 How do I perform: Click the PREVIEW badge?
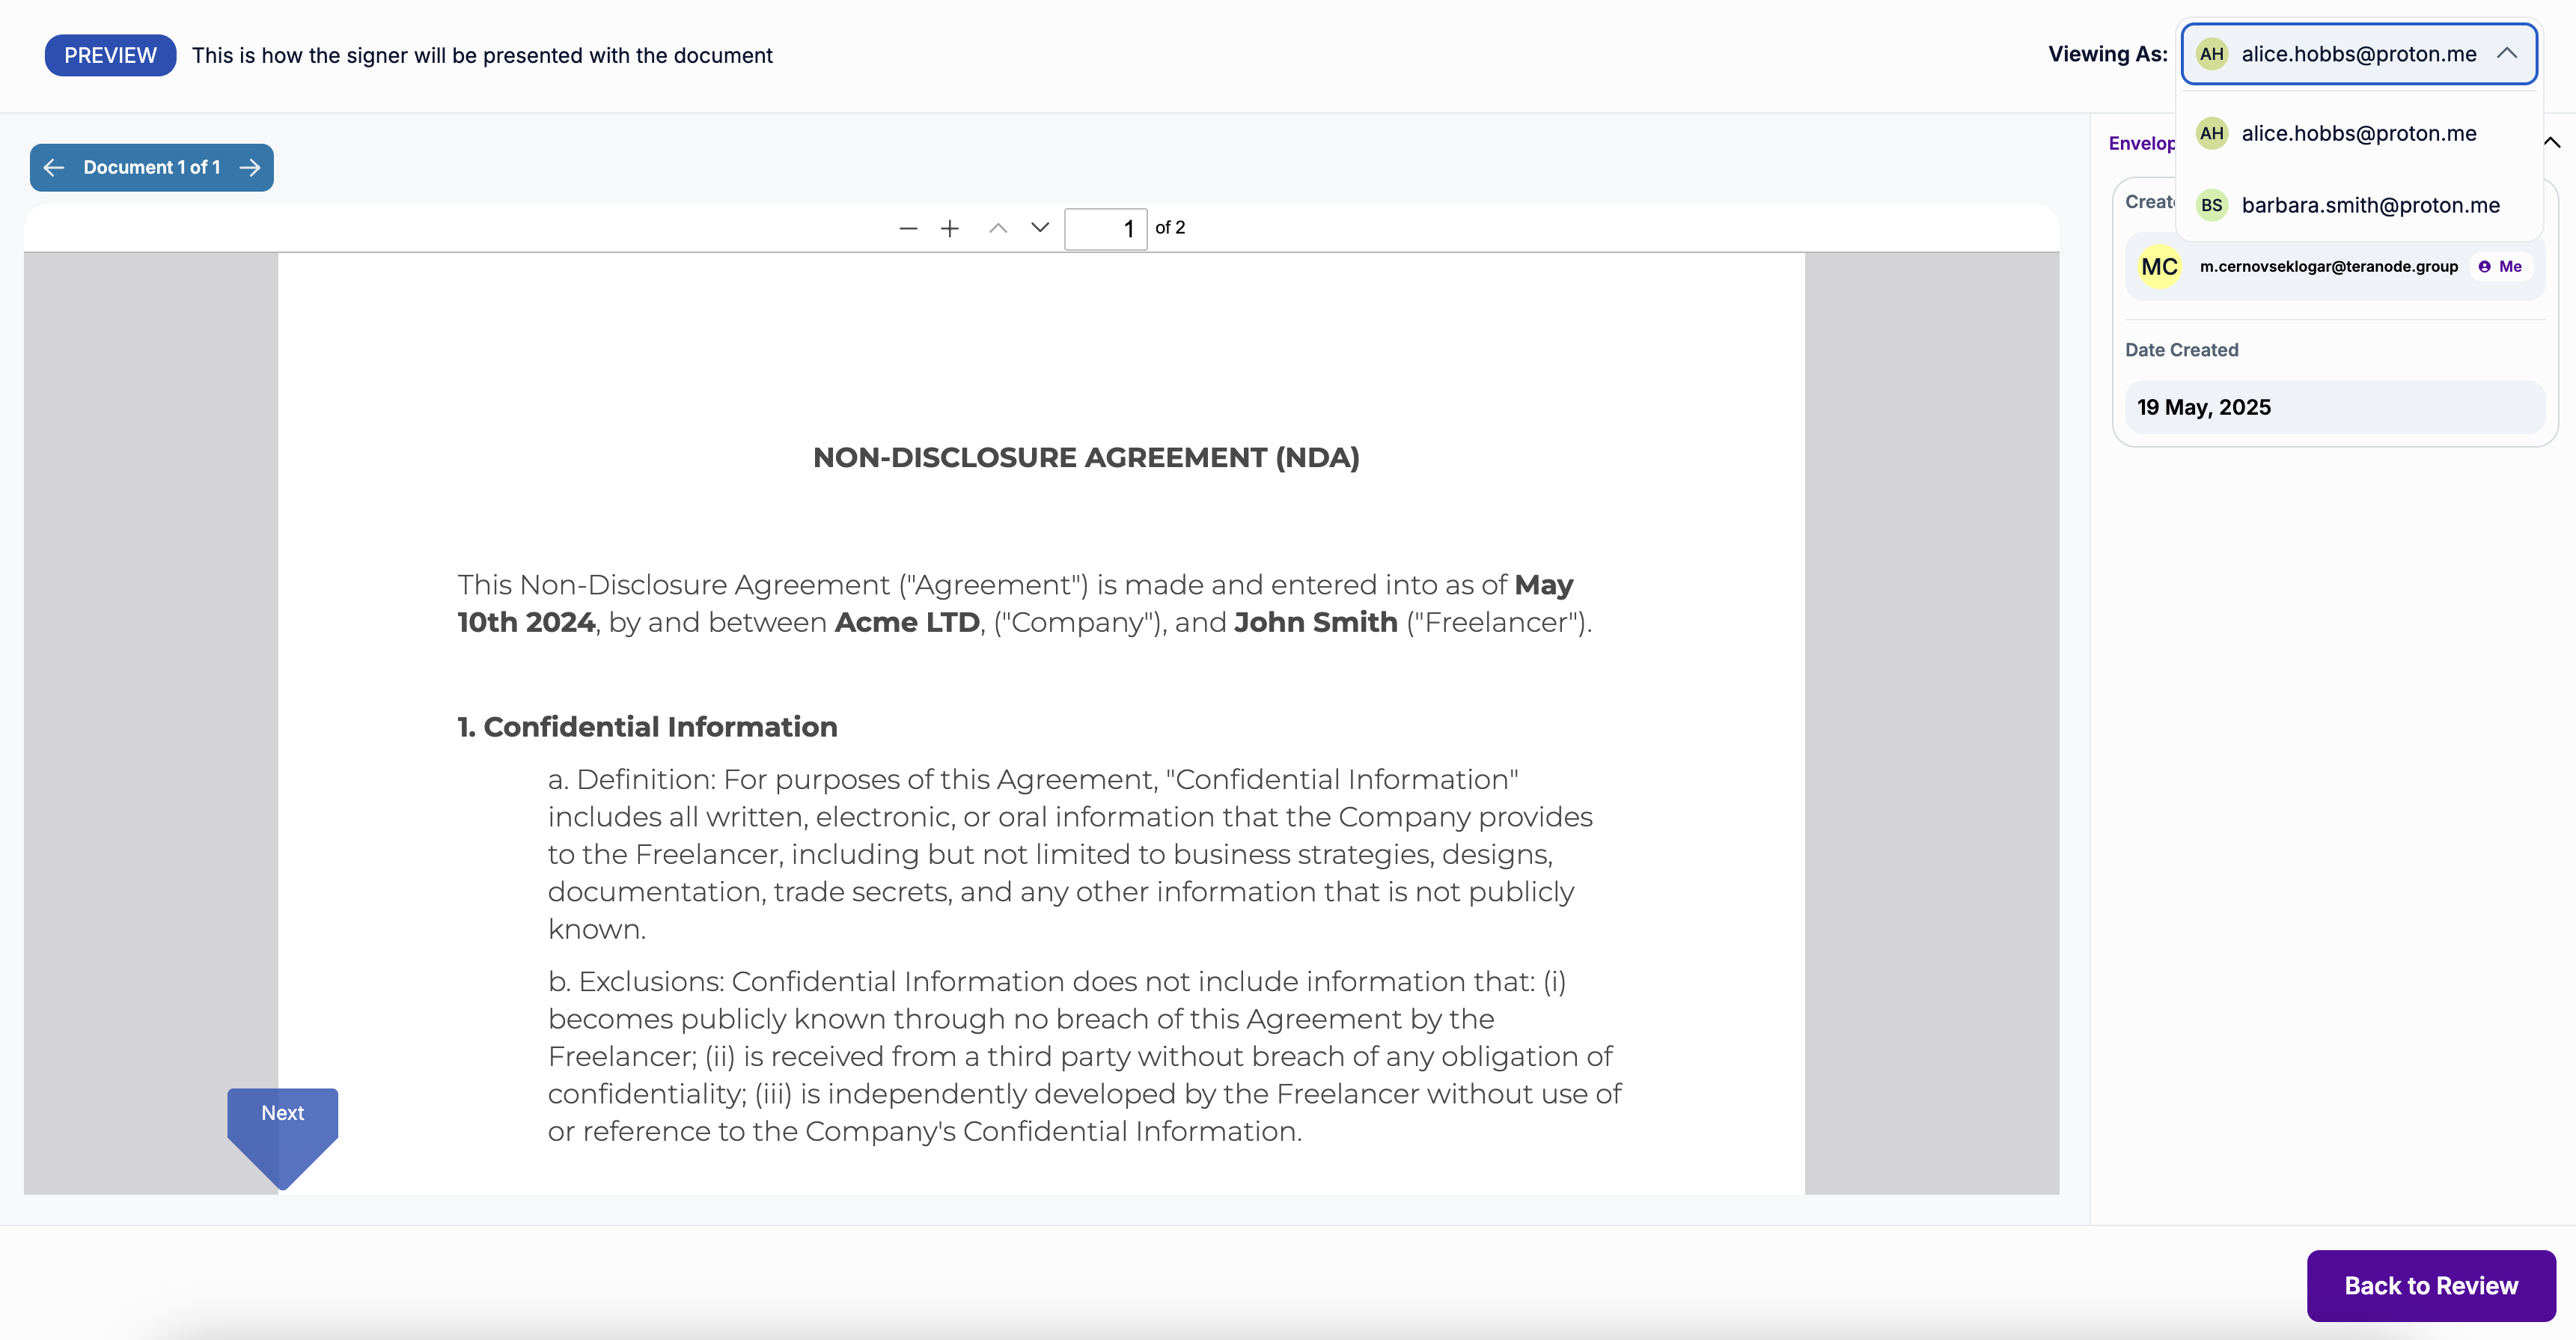pyautogui.click(x=110, y=56)
